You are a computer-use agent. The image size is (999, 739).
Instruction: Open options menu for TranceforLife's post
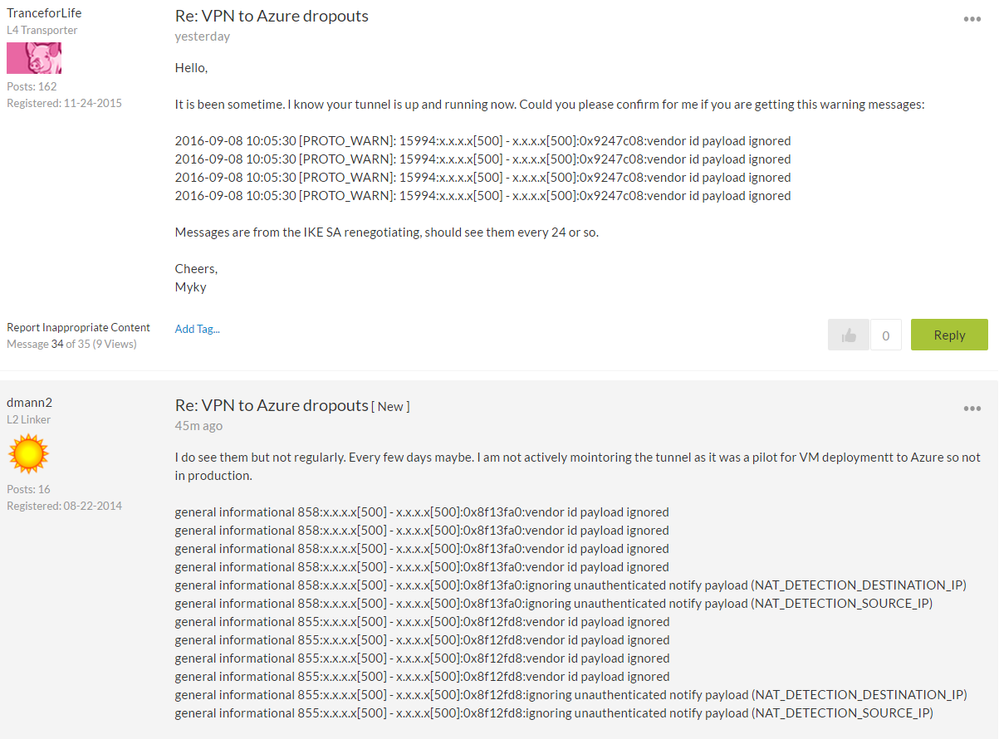pyautogui.click(x=972, y=19)
